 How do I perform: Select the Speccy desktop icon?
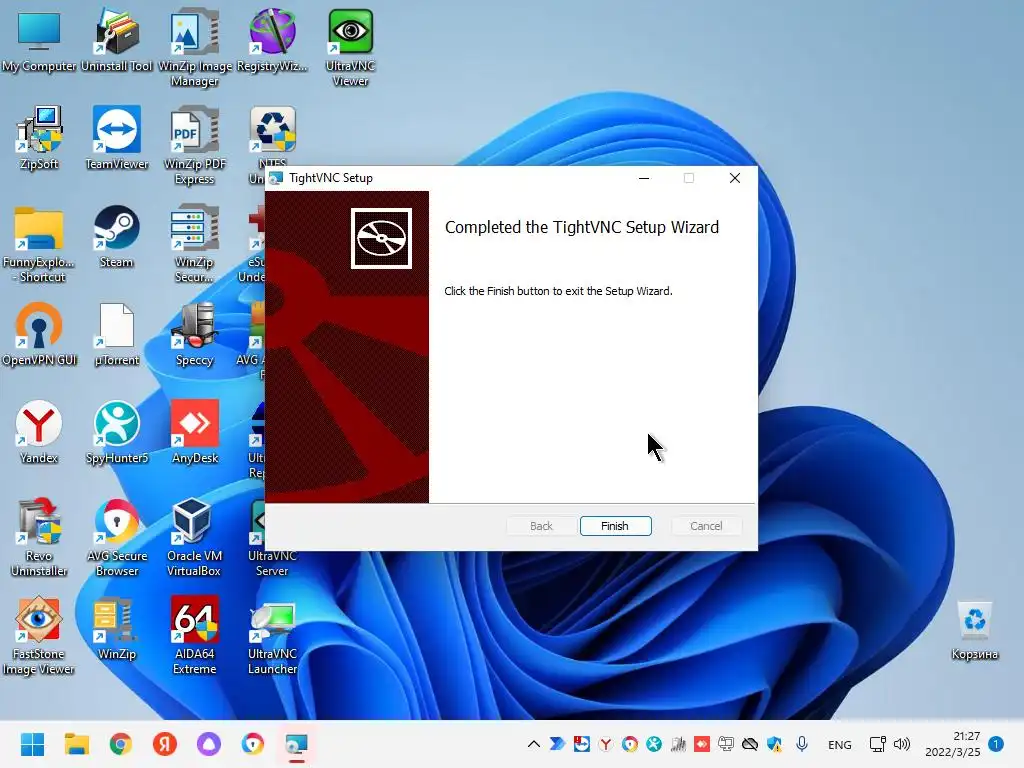tap(195, 334)
